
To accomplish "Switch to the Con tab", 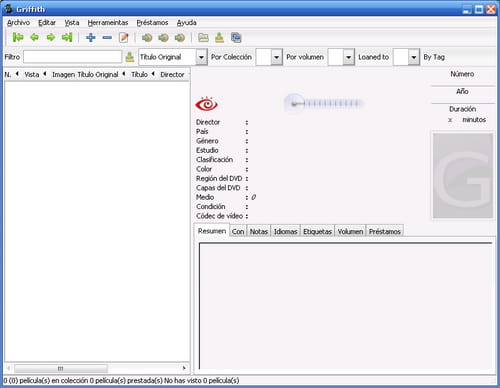I will (x=238, y=231).
